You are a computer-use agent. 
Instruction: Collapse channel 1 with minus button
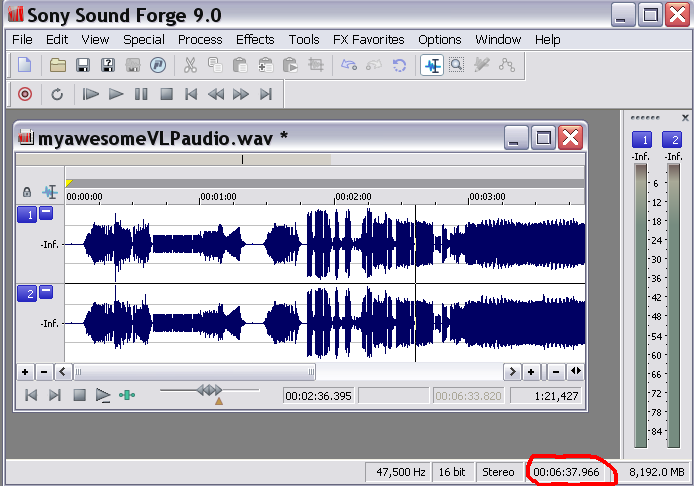click(46, 213)
